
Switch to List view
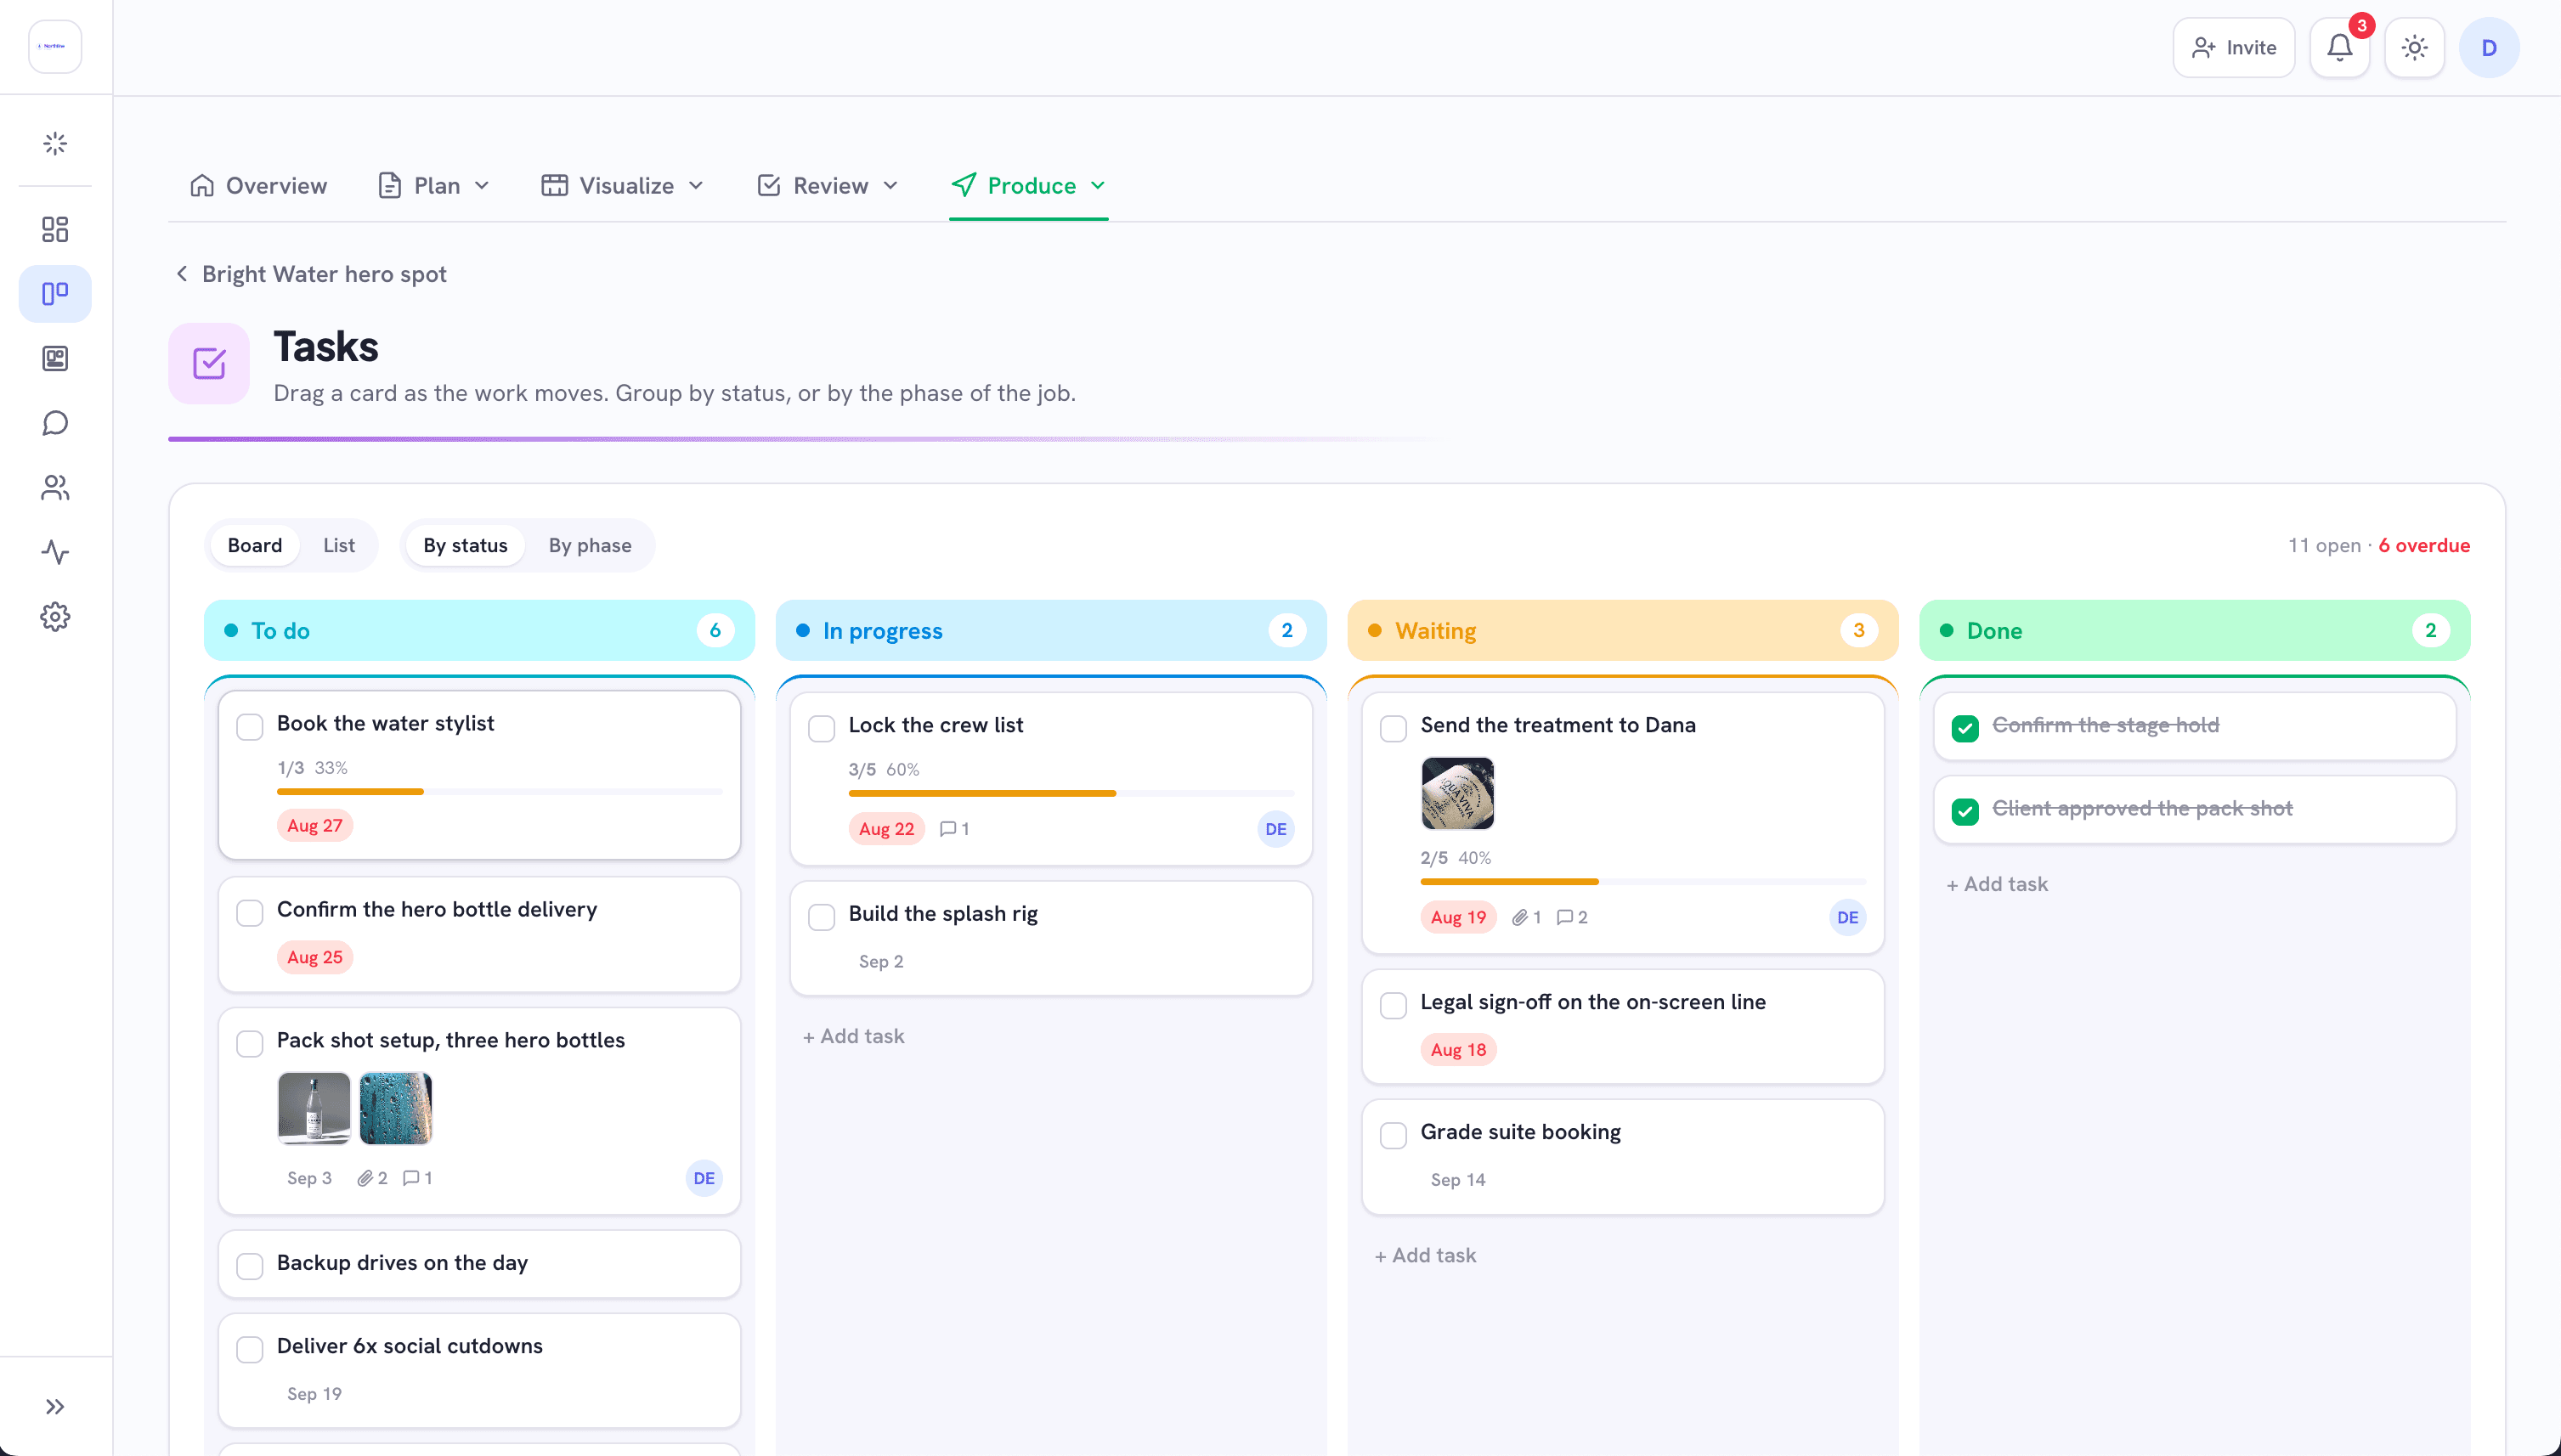tap(339, 546)
